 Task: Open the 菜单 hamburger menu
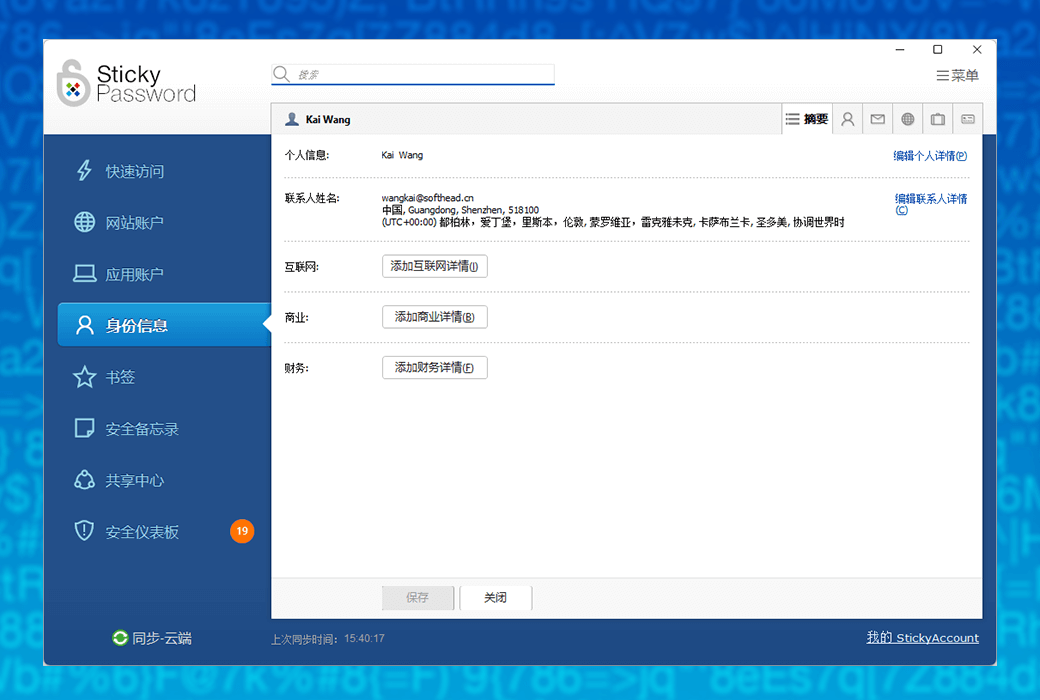(957, 76)
